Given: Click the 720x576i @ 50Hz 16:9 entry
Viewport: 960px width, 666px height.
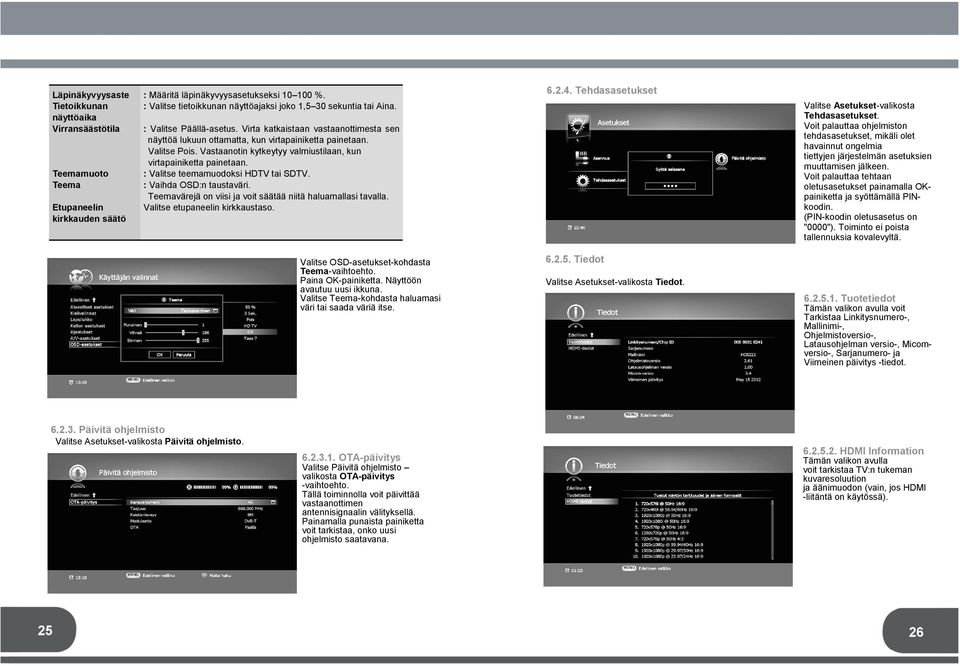Looking at the screenshot, I should [x=659, y=504].
